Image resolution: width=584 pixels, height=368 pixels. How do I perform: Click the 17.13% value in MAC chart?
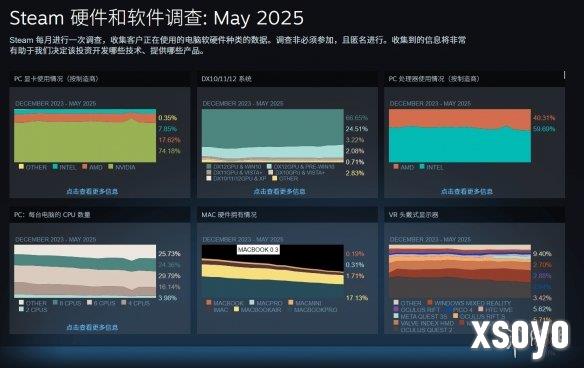point(356,298)
